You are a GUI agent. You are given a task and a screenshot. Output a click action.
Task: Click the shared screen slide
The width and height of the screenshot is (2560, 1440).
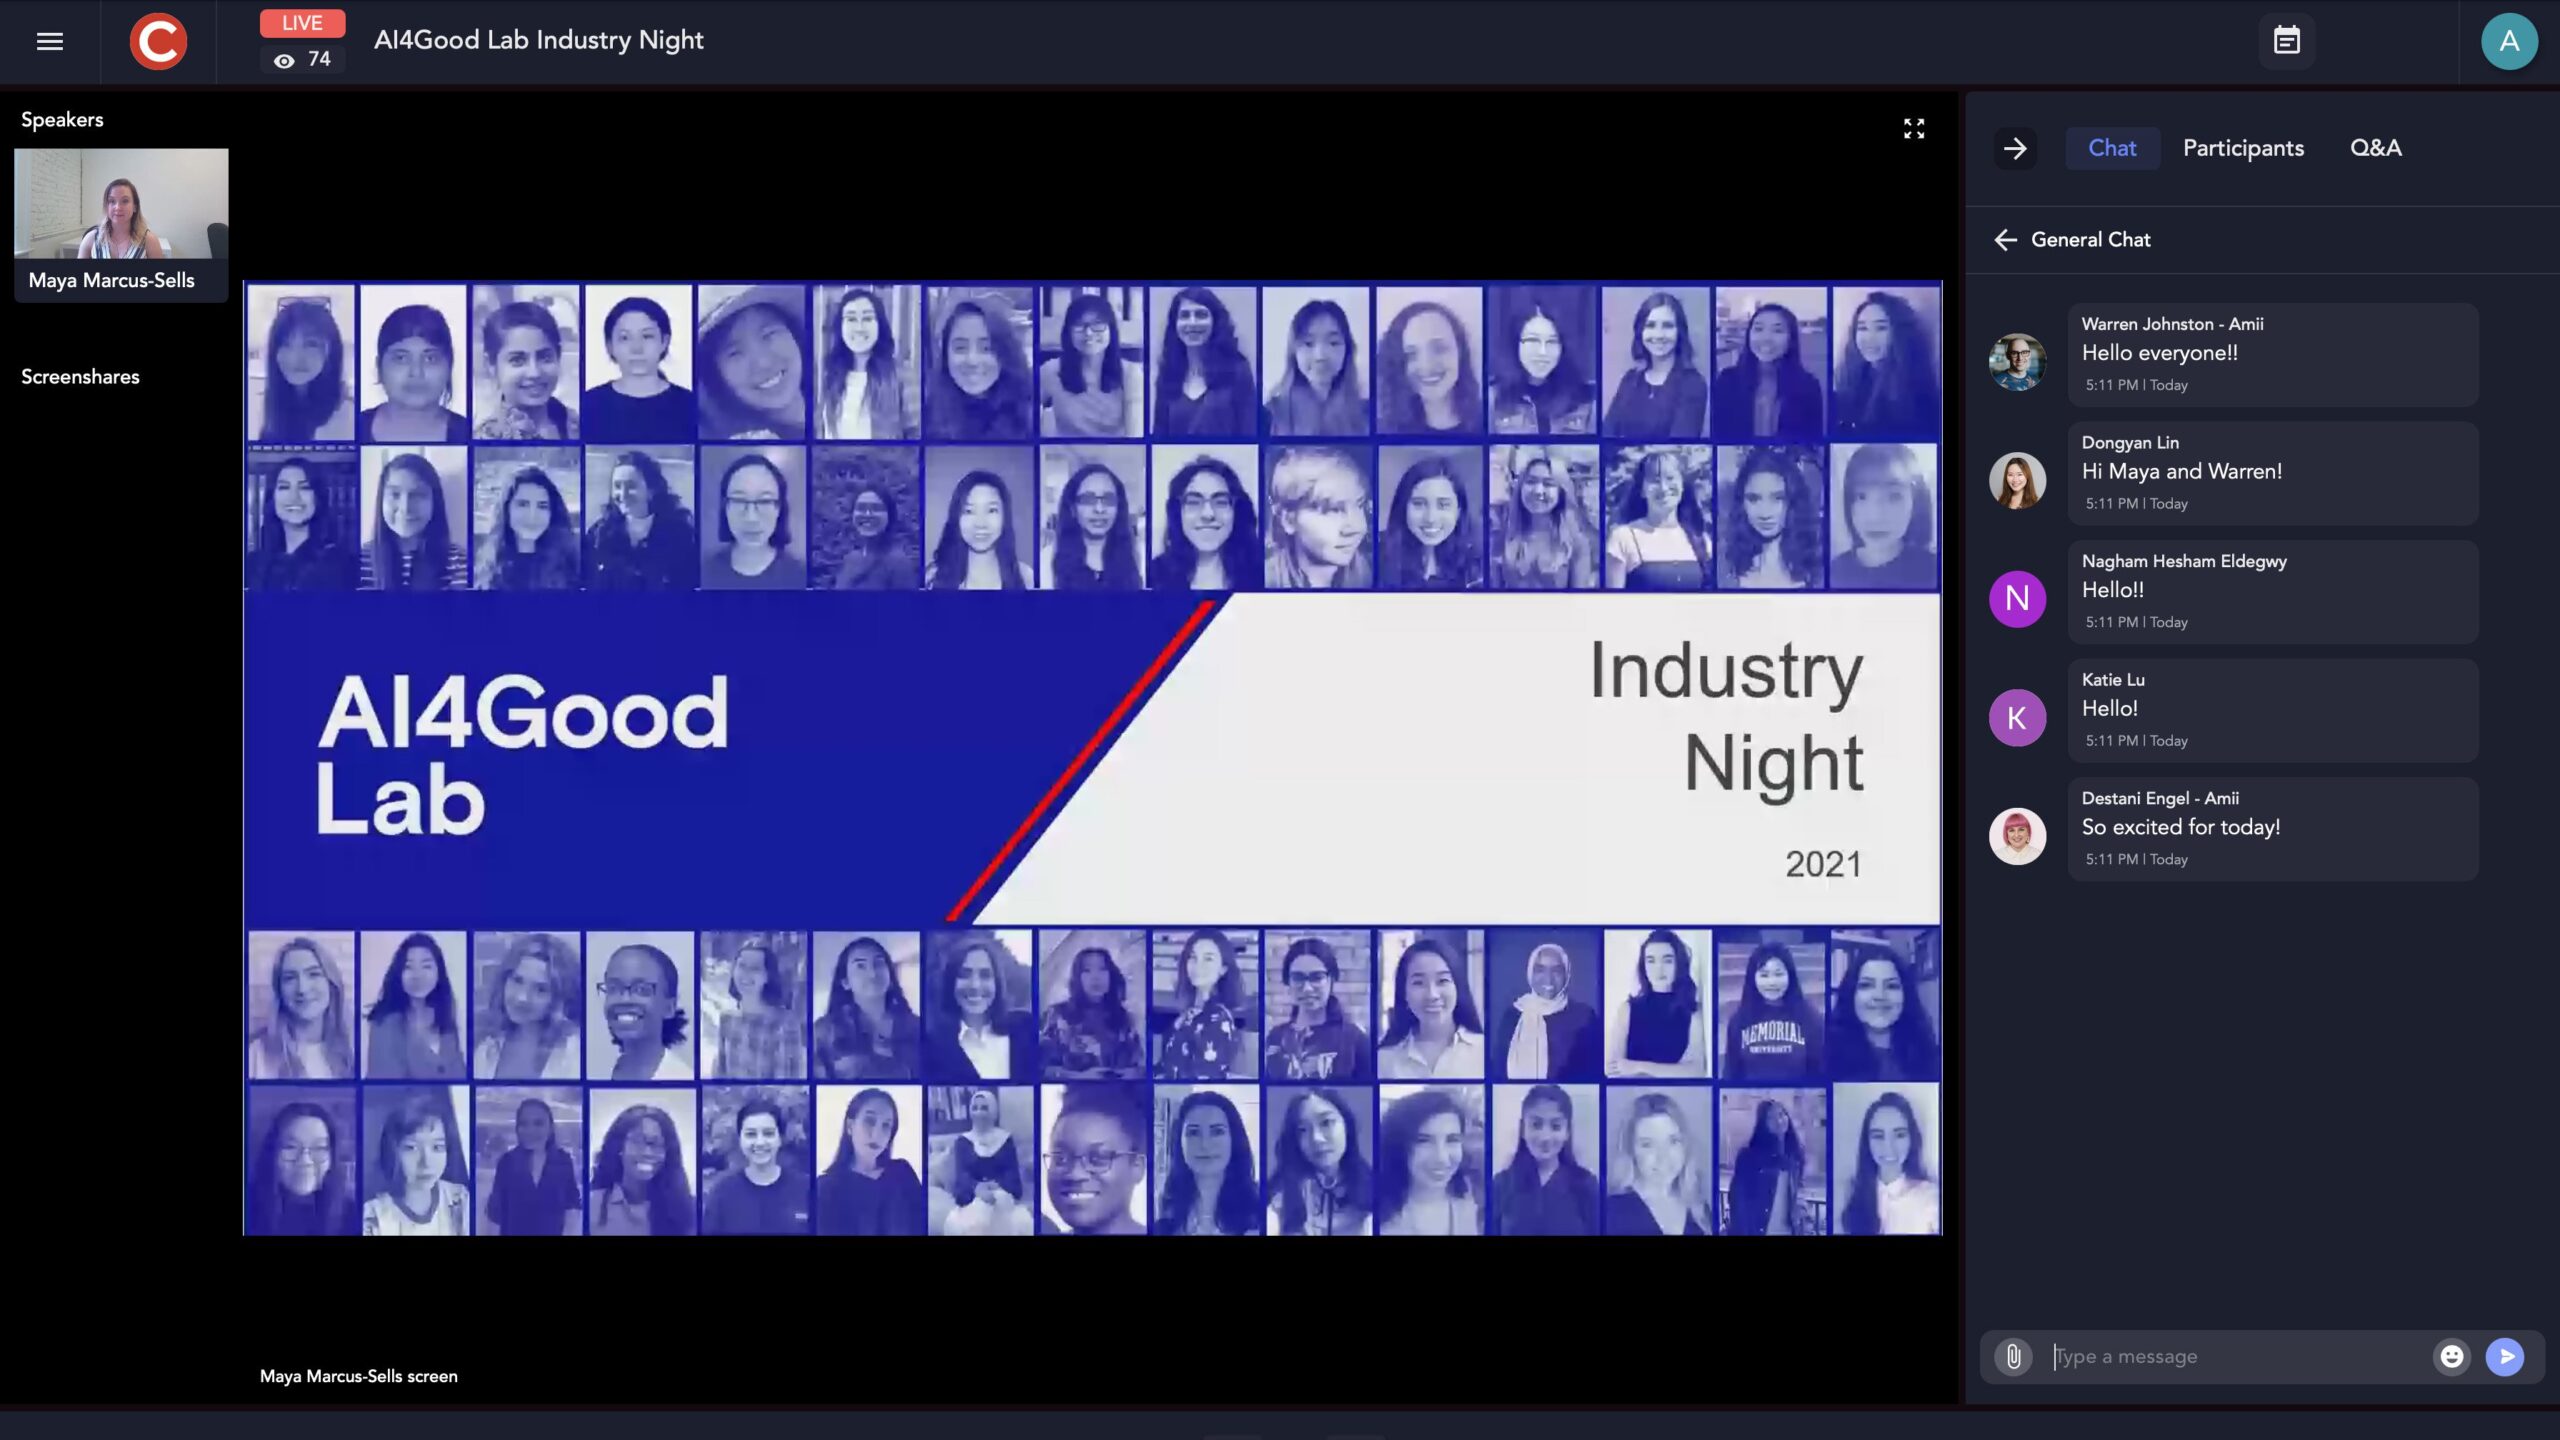tap(1092, 758)
